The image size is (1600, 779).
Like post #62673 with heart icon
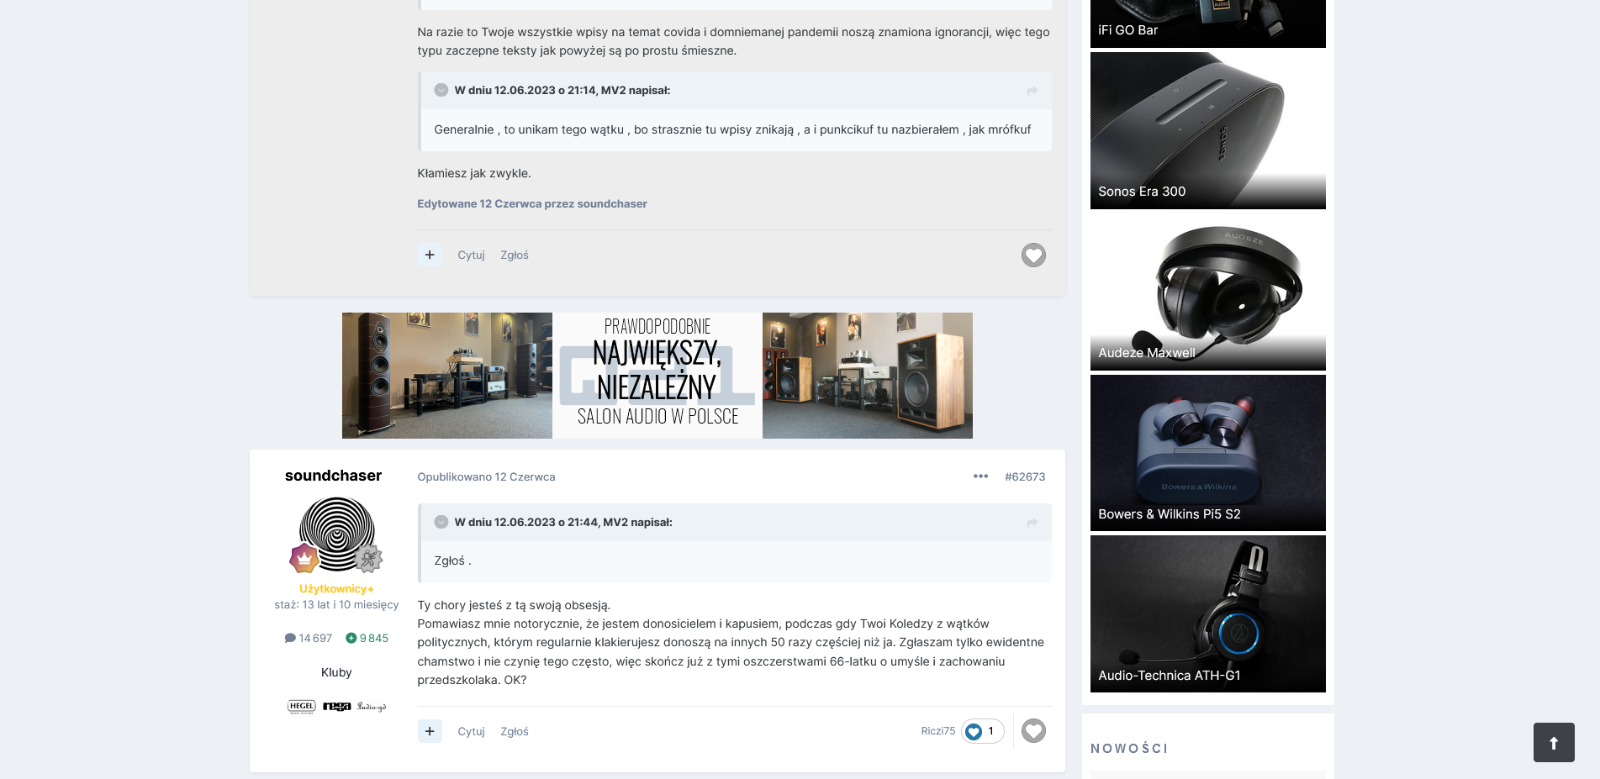point(1034,731)
